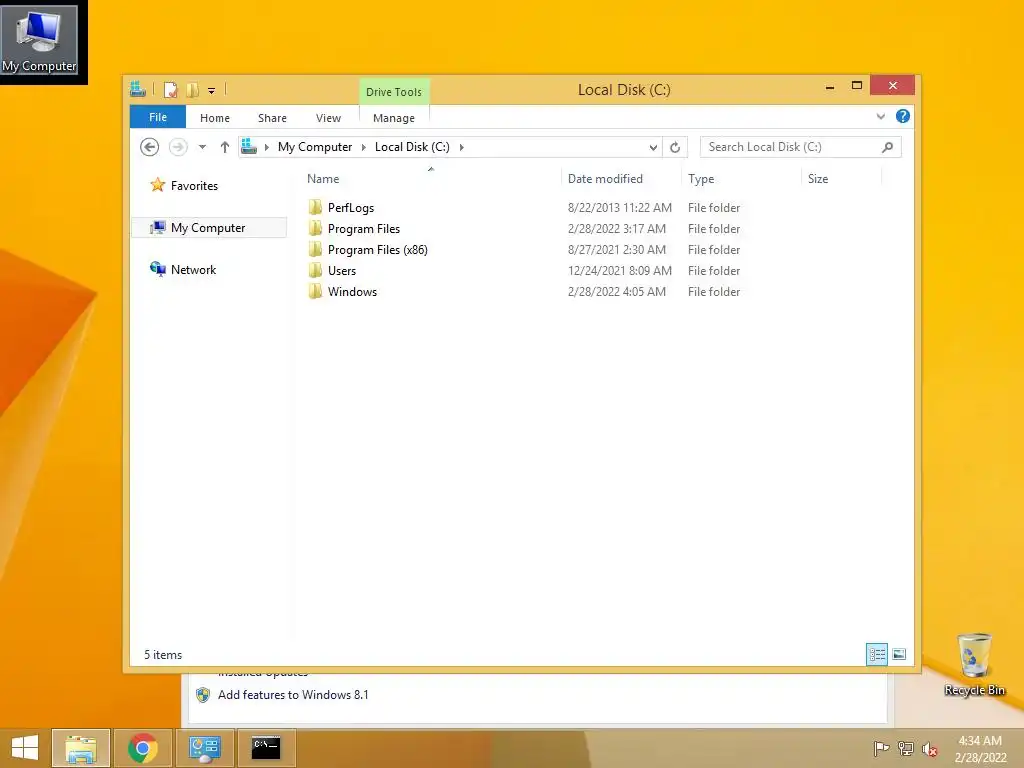Image resolution: width=1024 pixels, height=768 pixels.
Task: Click the Action Center flag tray icon
Action: click(881, 748)
